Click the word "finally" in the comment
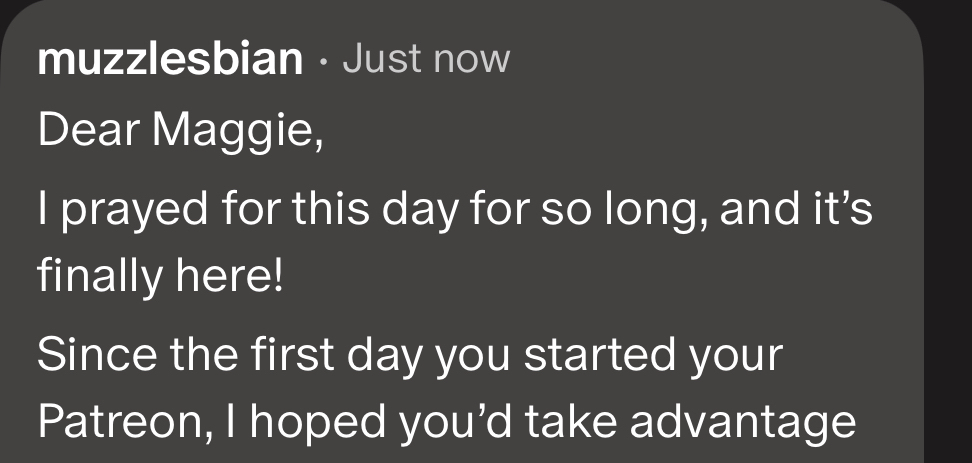Screen dimensions: 972x463 coord(96,274)
